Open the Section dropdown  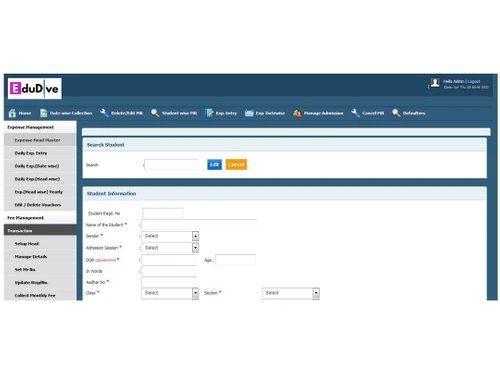[291, 293]
